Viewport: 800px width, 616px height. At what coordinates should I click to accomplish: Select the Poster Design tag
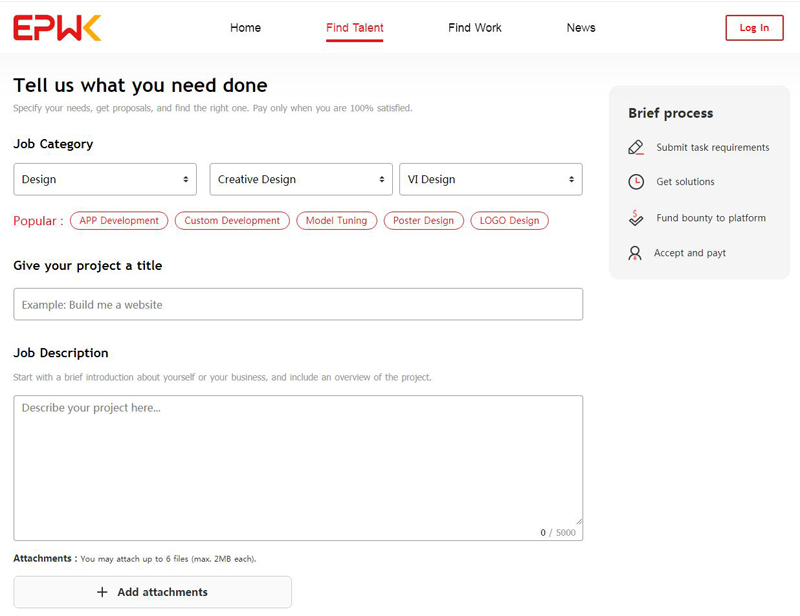tap(423, 221)
